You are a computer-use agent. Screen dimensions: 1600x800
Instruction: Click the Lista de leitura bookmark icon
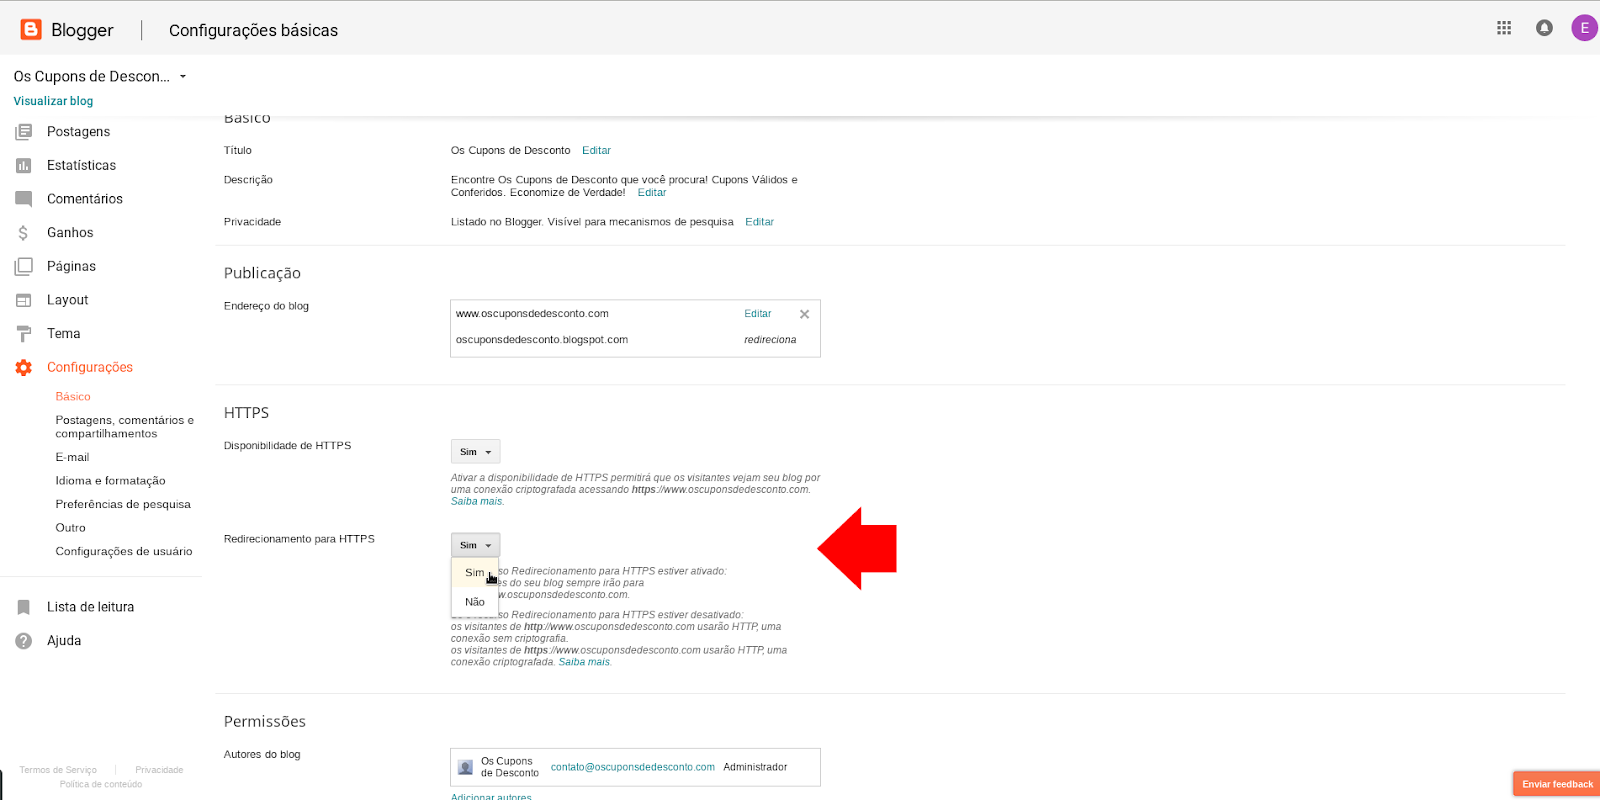[24, 607]
